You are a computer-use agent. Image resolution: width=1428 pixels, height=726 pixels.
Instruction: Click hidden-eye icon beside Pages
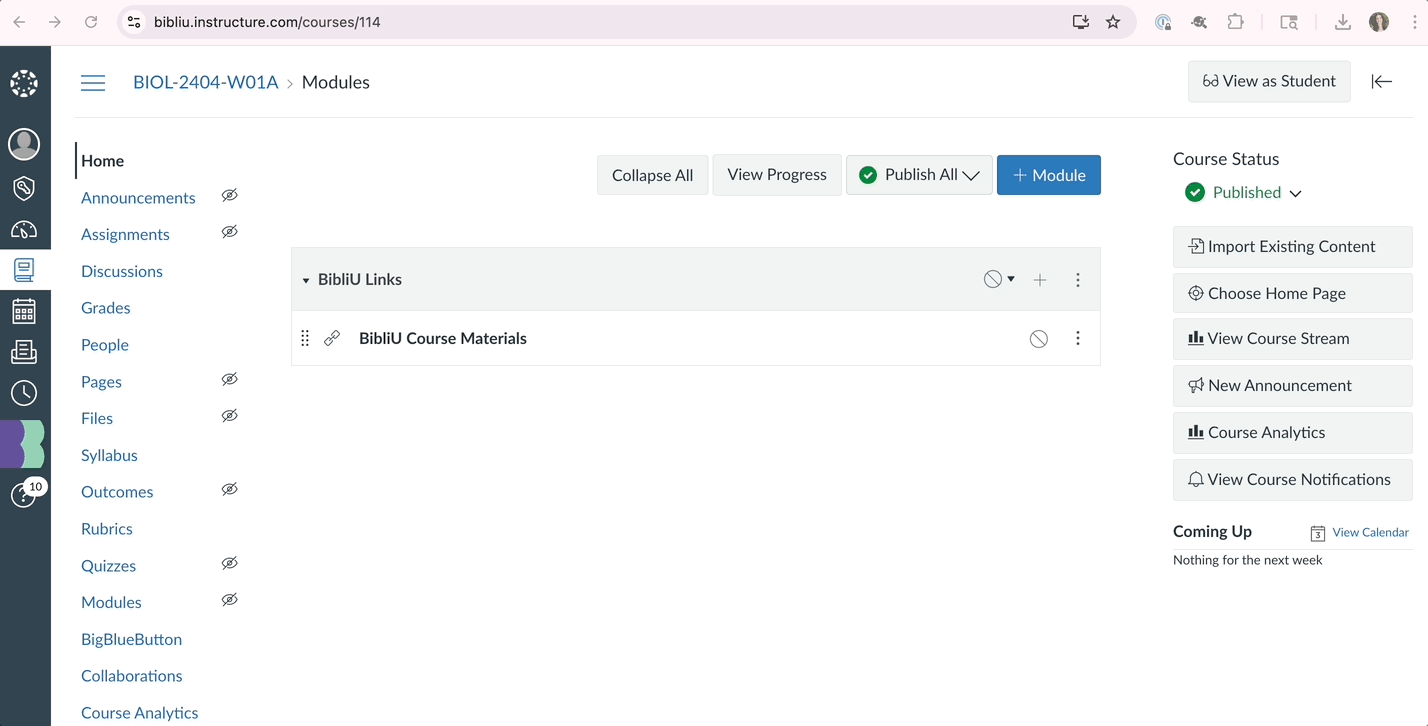tap(230, 379)
